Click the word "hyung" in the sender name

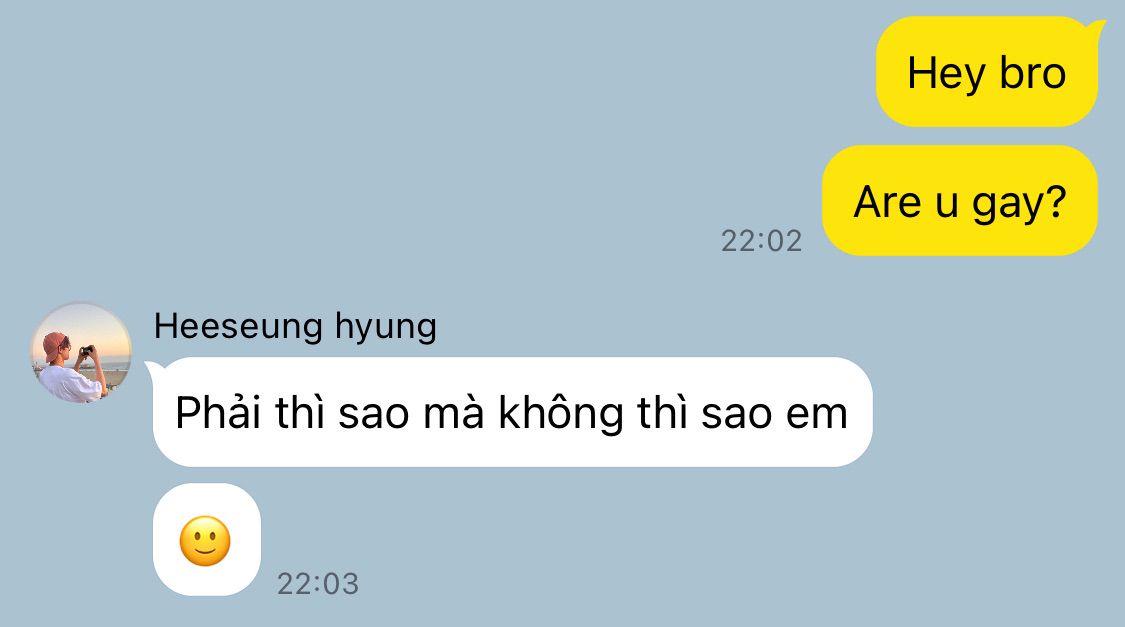tap(385, 329)
